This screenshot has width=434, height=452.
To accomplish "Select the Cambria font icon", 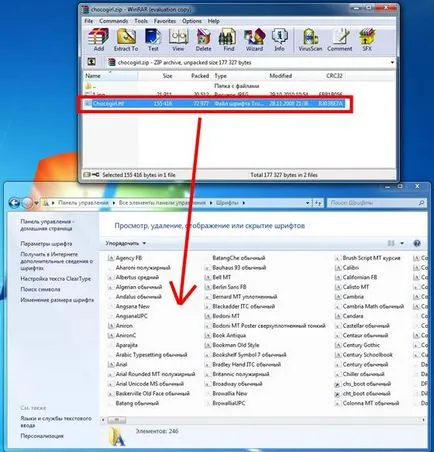I will pyautogui.click(x=338, y=297).
